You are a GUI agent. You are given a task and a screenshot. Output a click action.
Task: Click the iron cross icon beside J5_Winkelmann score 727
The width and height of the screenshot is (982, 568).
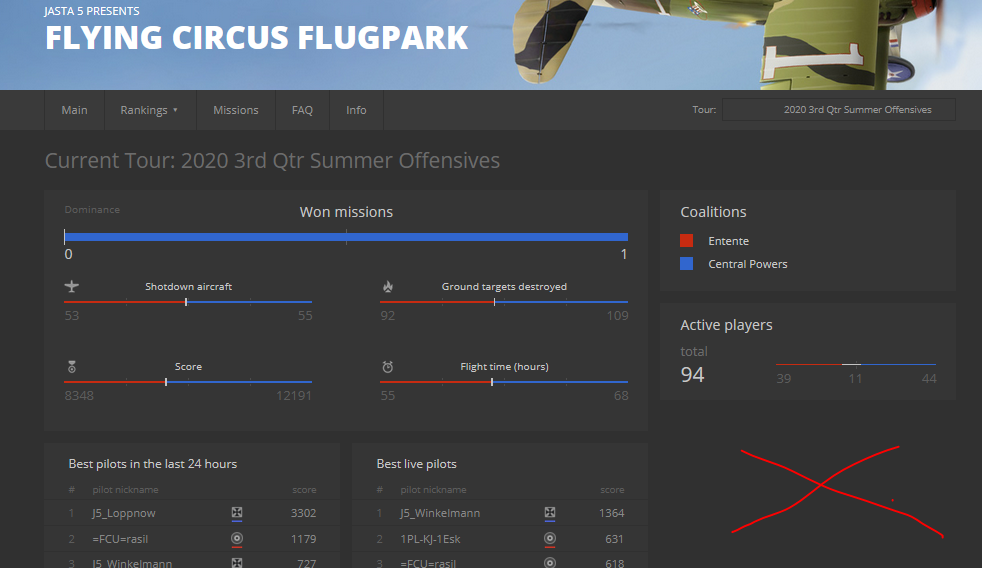[237, 562]
